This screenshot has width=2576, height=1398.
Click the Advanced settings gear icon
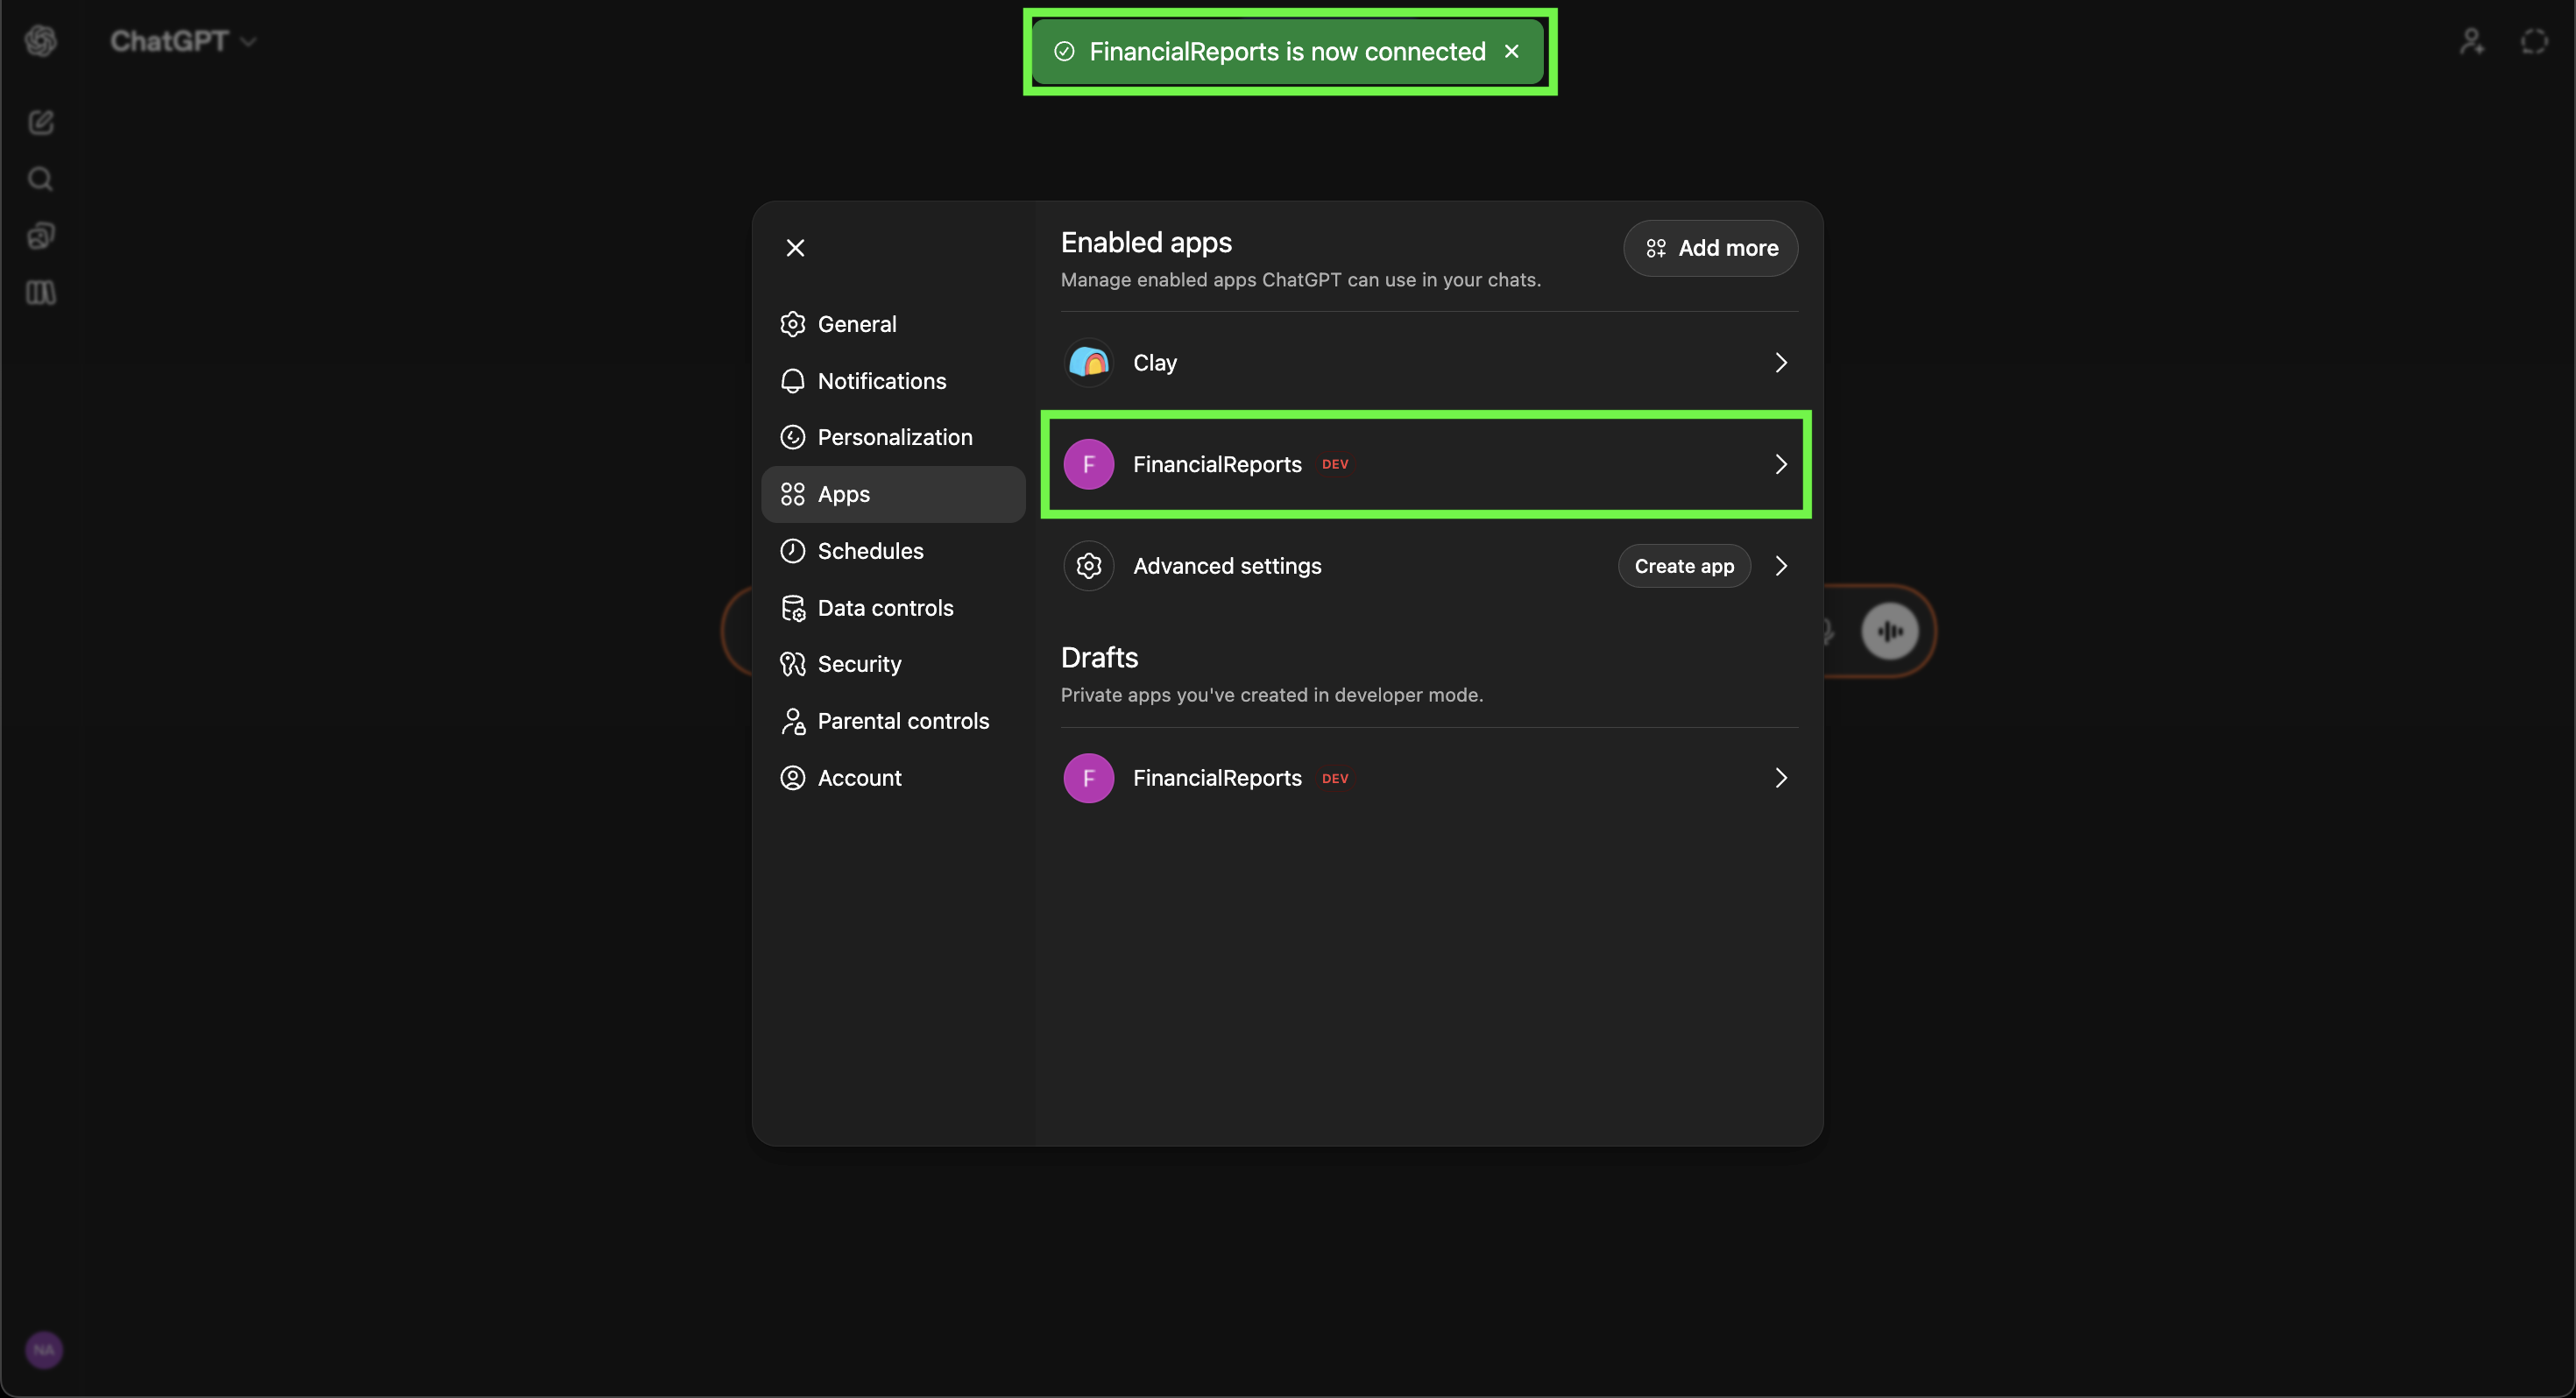click(1089, 566)
